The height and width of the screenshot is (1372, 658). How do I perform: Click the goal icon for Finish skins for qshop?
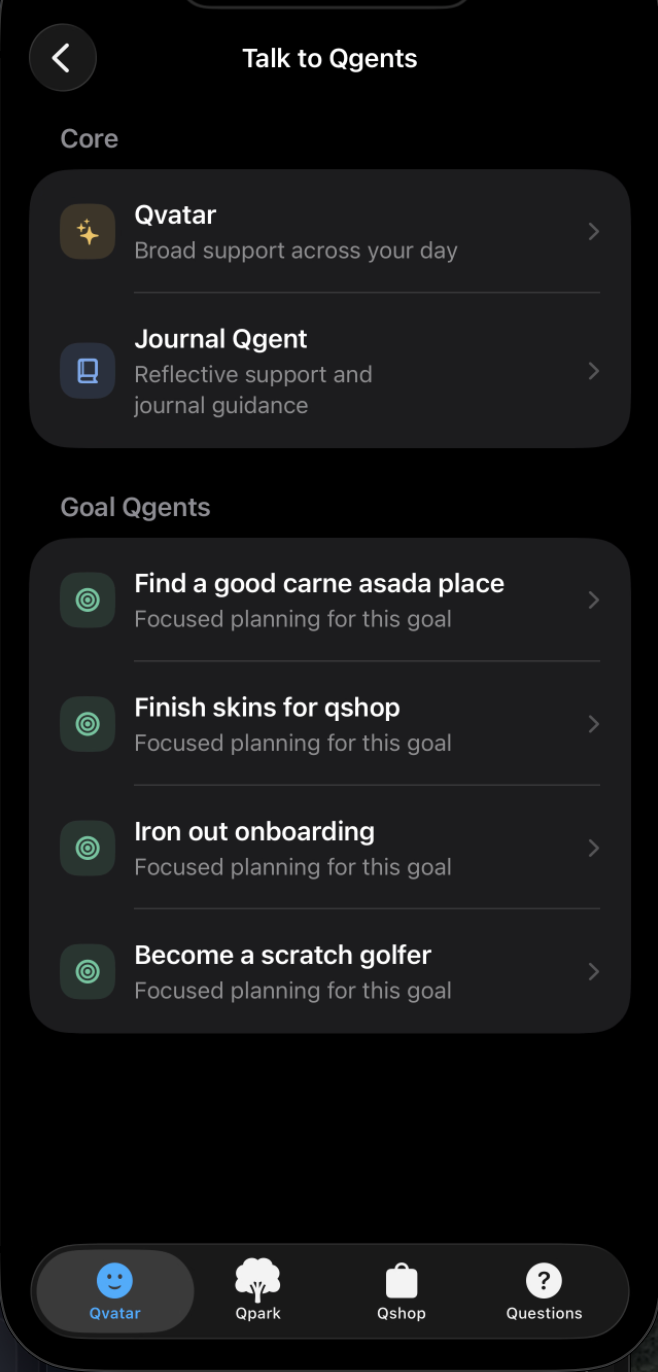[87, 724]
